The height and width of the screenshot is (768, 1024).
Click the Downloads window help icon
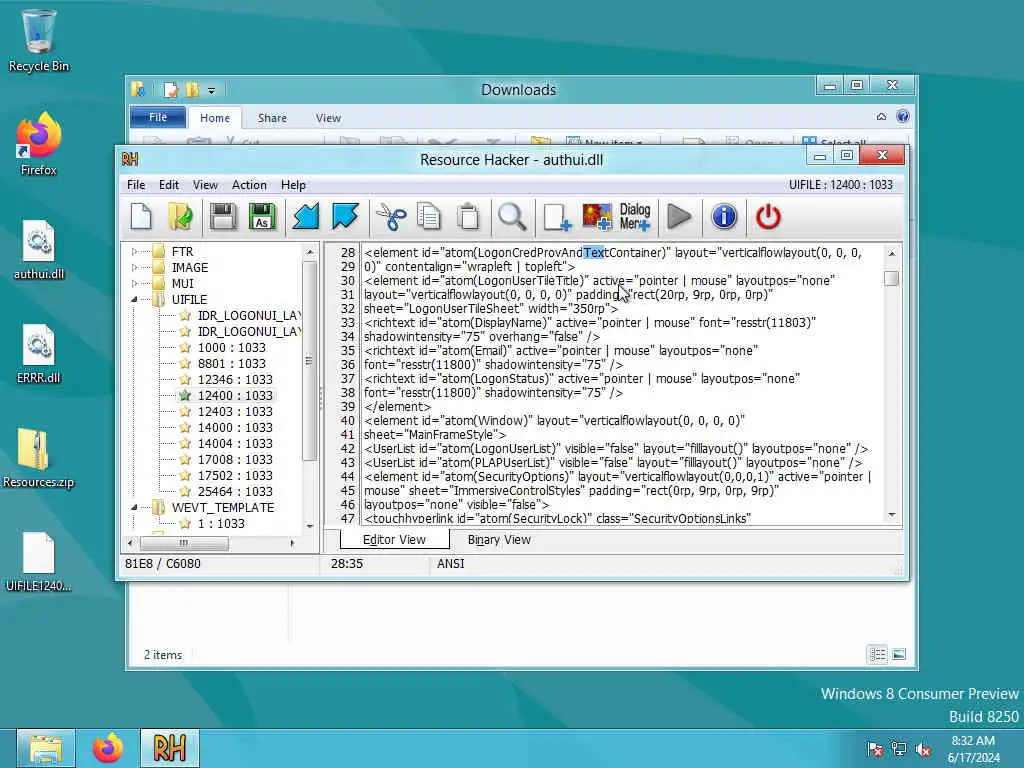tap(903, 117)
